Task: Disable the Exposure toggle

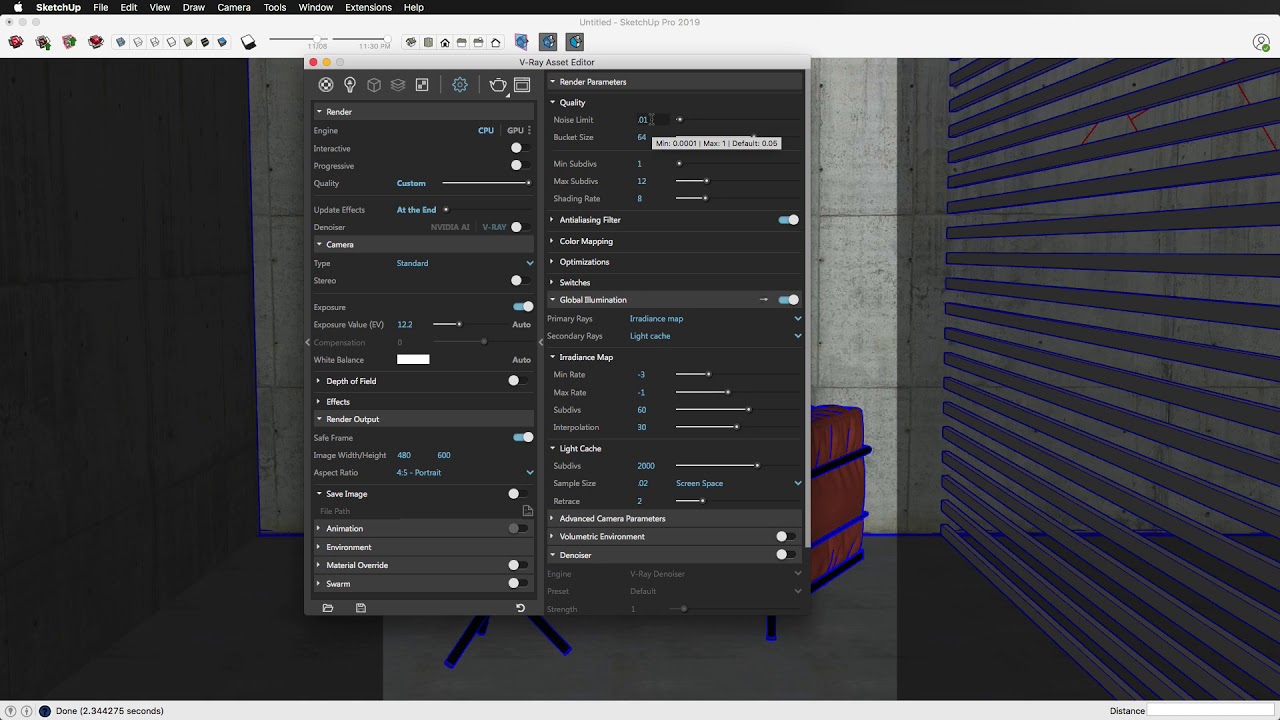Action: click(x=523, y=307)
